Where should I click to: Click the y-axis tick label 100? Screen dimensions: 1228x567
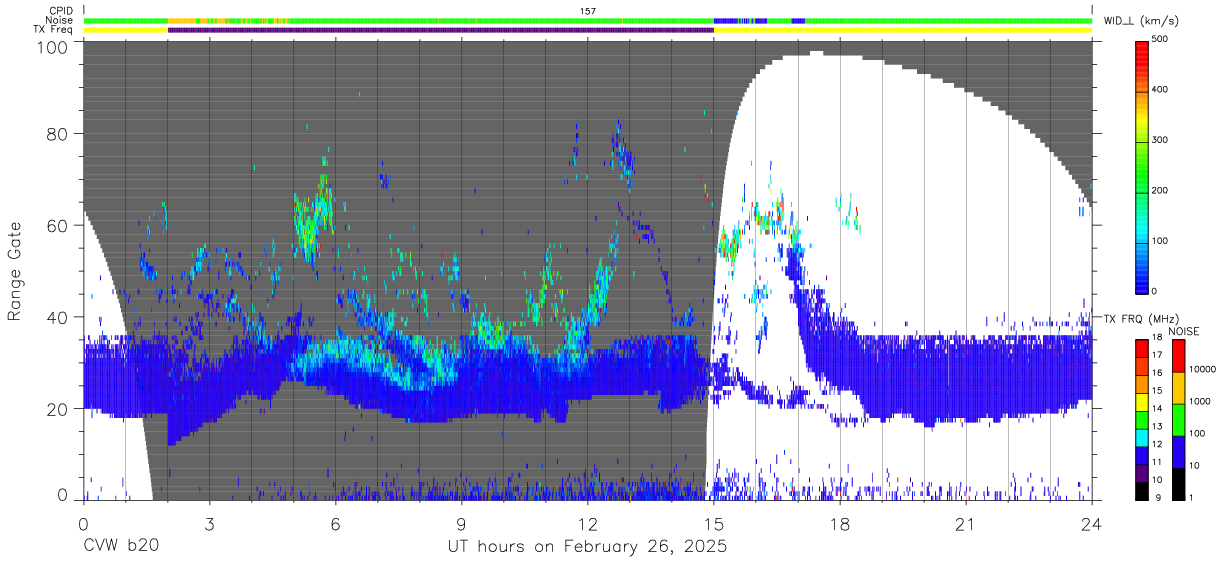point(52,47)
